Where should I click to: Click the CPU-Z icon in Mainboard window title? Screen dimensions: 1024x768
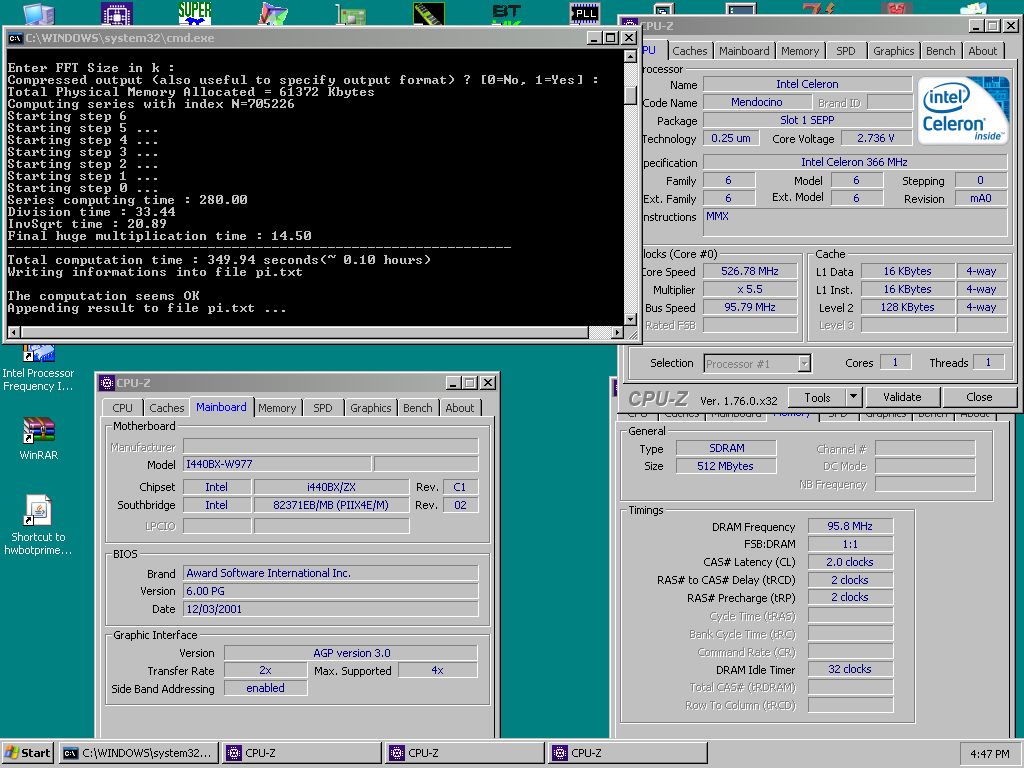pos(107,383)
